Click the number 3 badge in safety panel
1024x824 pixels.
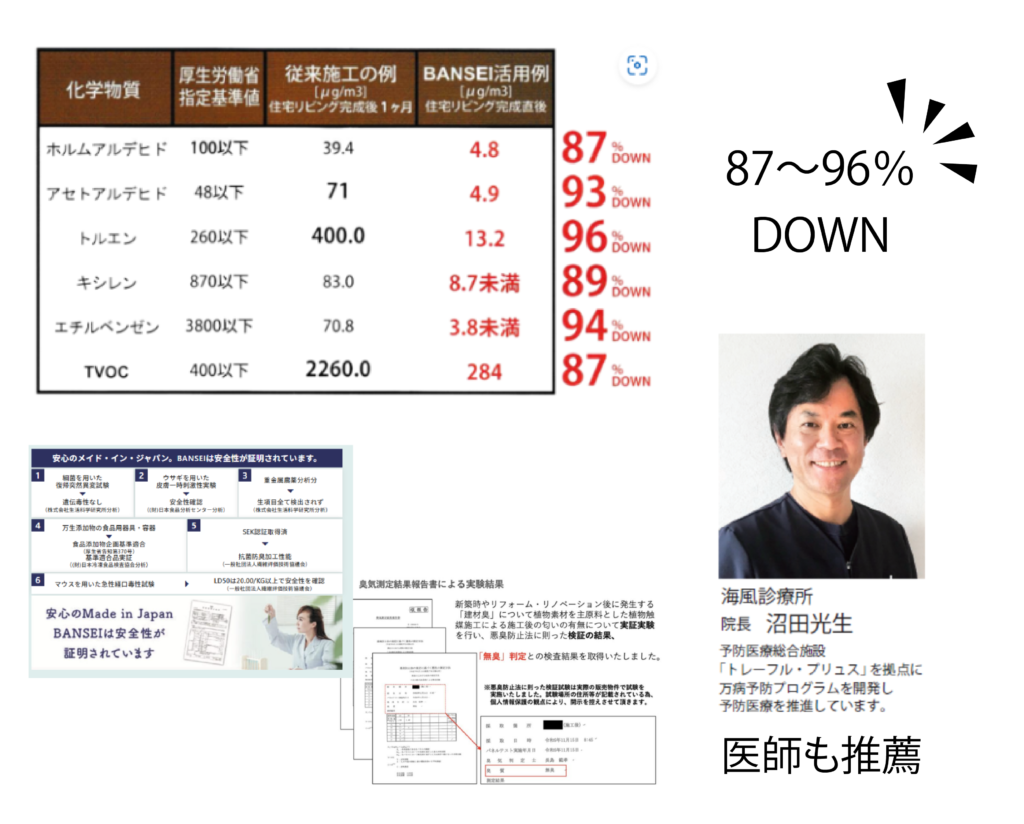[x=244, y=476]
